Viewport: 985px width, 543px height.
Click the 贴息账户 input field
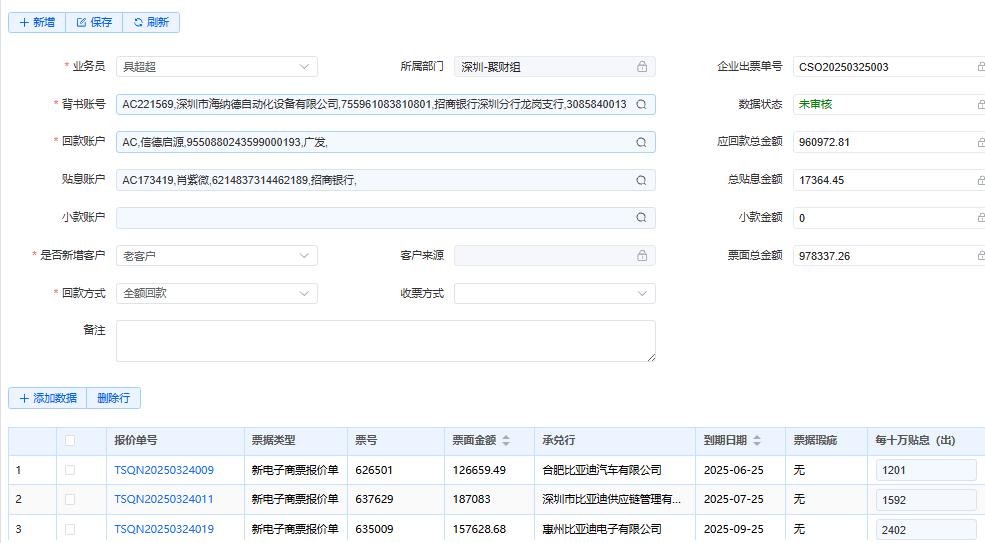point(386,180)
